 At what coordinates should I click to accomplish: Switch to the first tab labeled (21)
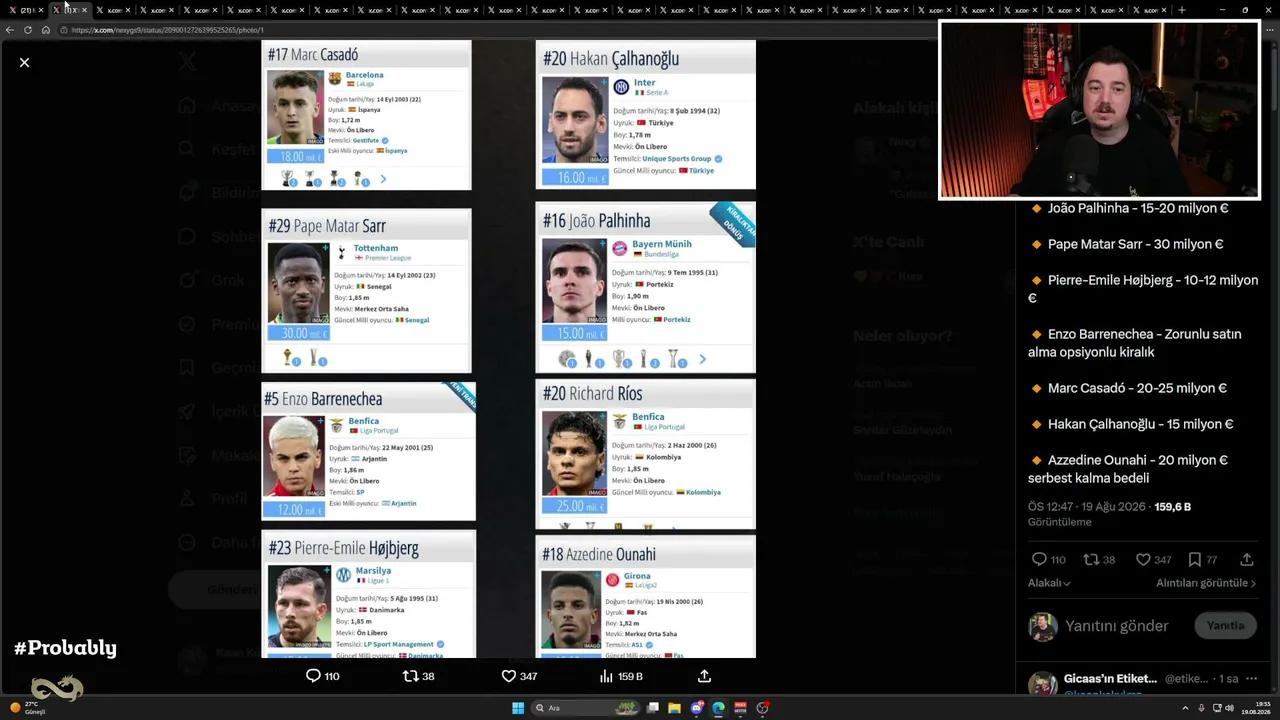tap(27, 10)
